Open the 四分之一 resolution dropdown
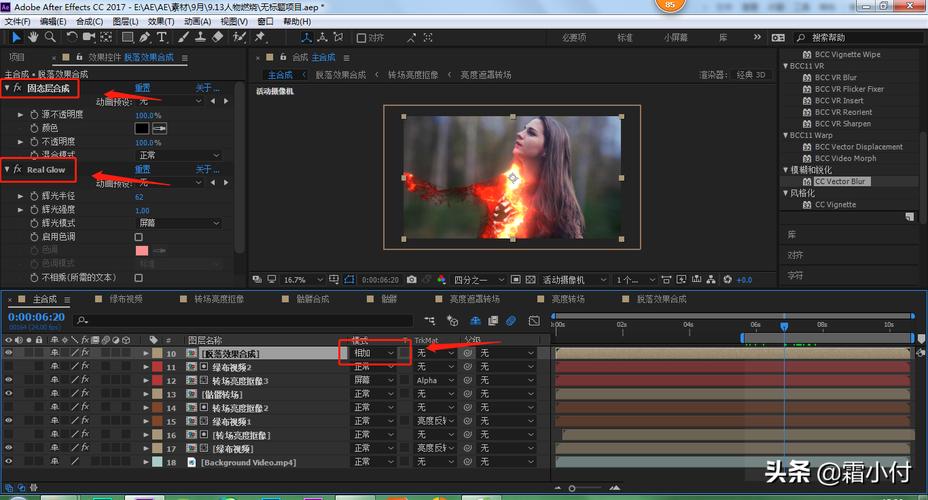 pyautogui.click(x=478, y=280)
